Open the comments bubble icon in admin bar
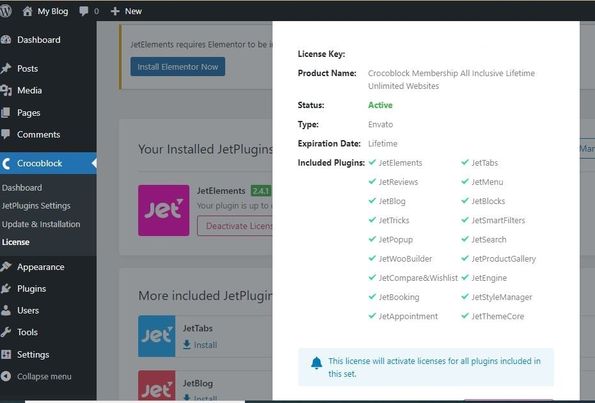Image resolution: width=595 pixels, height=403 pixels. click(83, 11)
